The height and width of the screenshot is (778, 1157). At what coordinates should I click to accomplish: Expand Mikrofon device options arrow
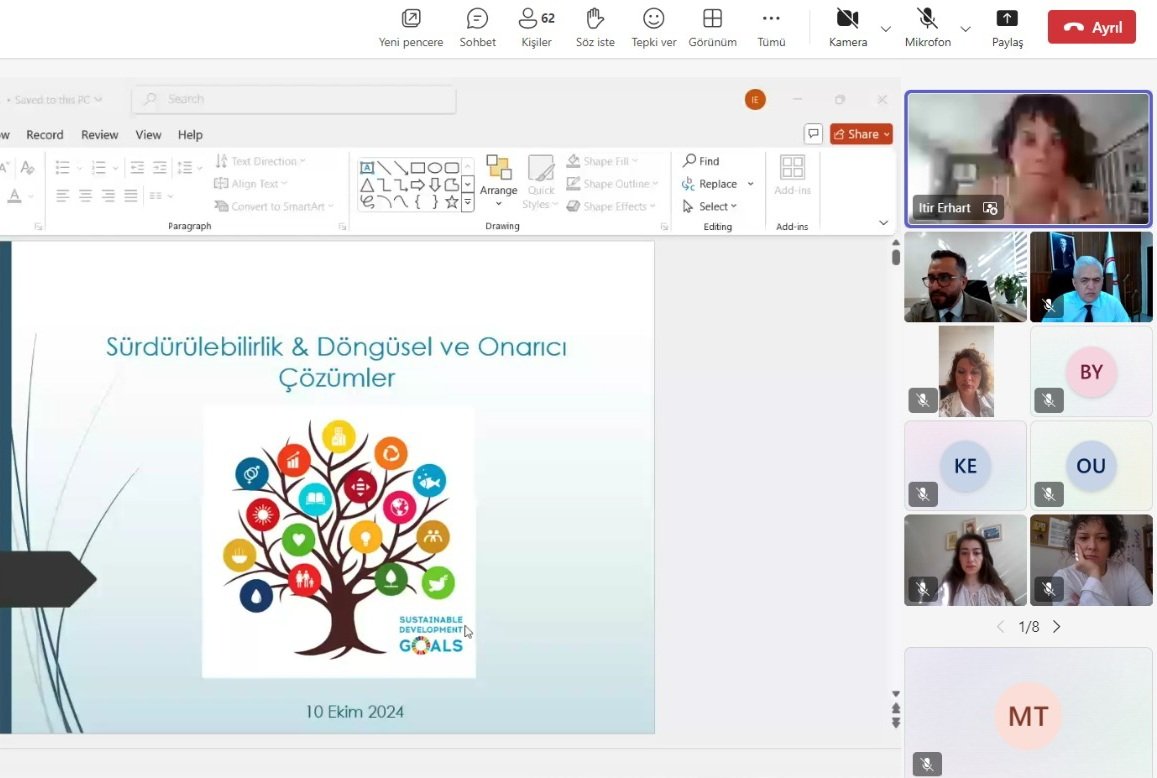[965, 29]
